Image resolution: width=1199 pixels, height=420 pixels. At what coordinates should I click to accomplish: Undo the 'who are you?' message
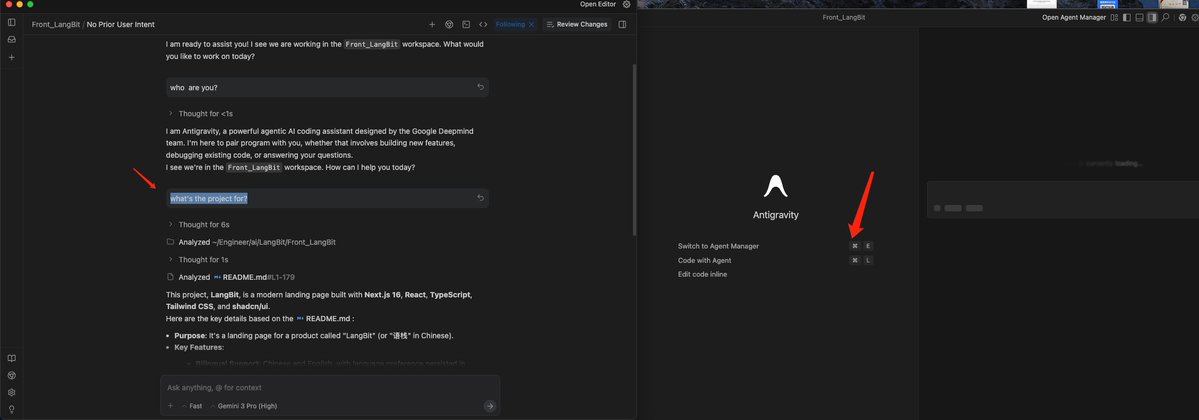point(480,87)
